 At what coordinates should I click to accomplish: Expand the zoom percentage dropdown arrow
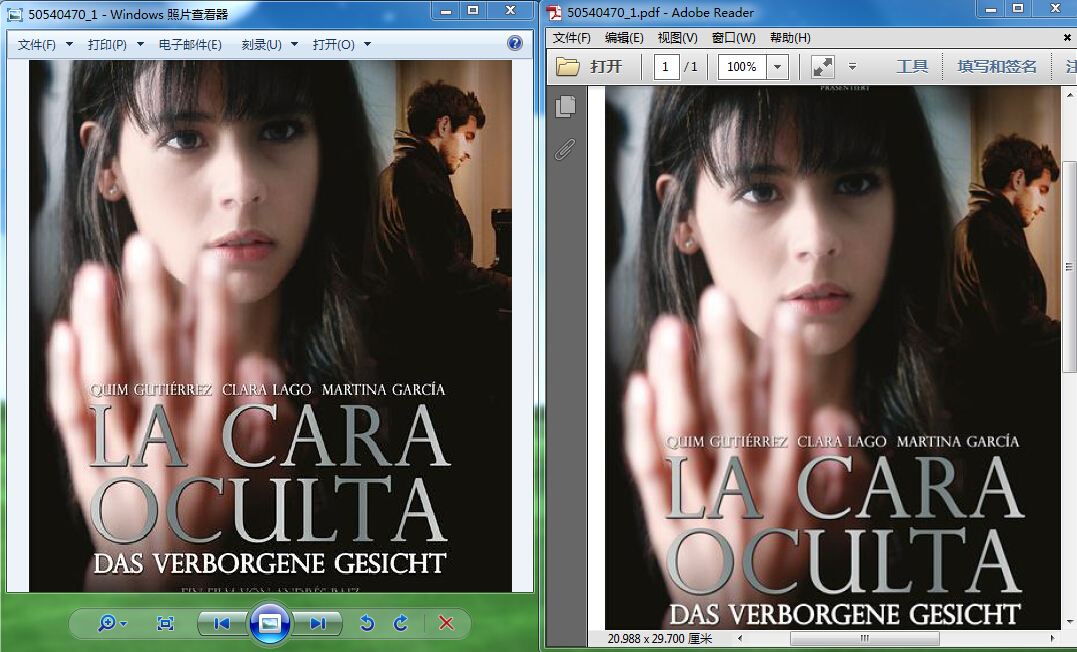tap(778, 67)
